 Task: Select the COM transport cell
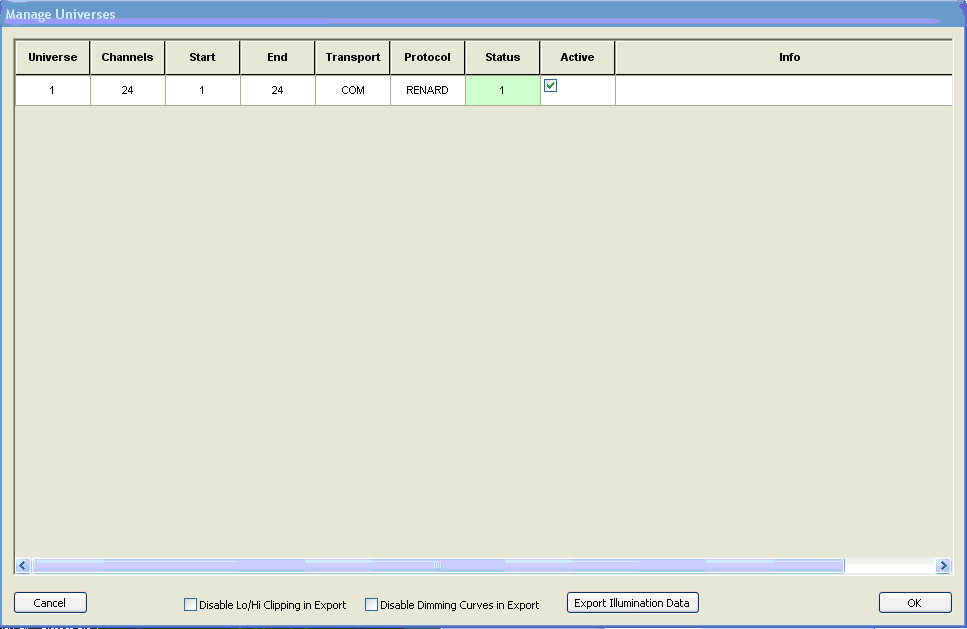click(x=353, y=90)
